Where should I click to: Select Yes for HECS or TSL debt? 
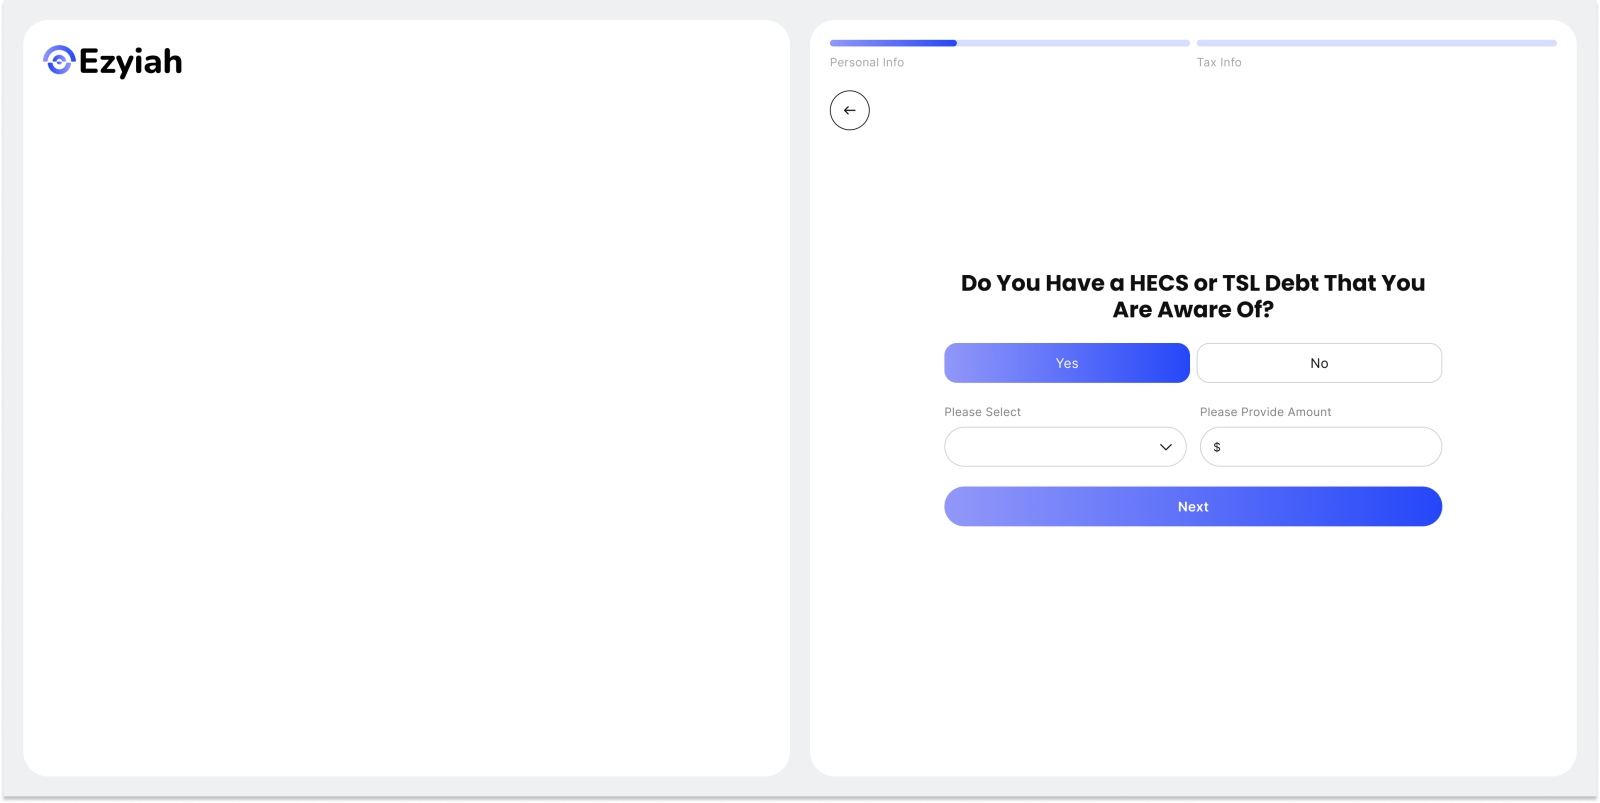point(1066,363)
